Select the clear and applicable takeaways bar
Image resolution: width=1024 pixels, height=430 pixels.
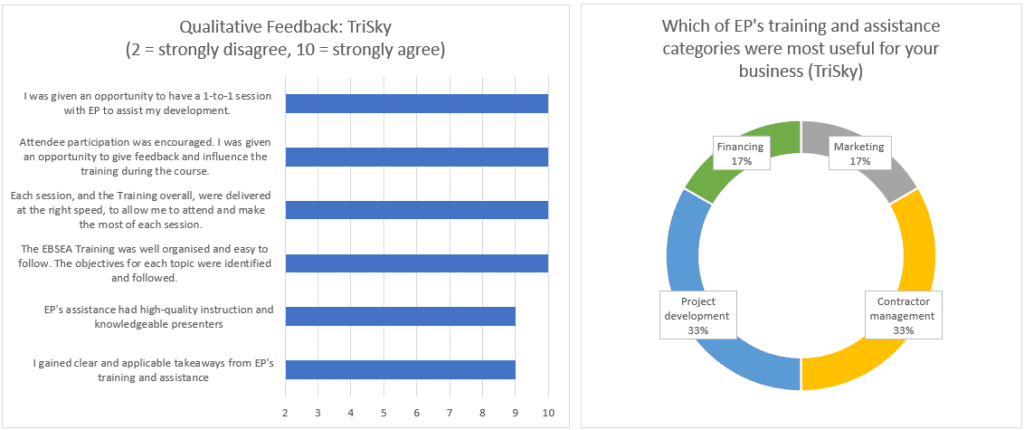(400, 369)
